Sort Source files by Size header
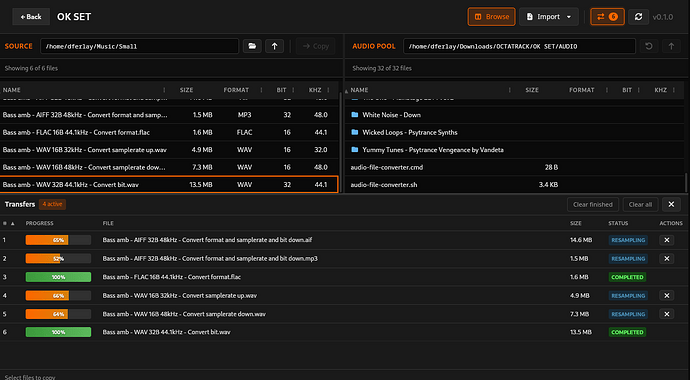690x380 pixels. [186, 90]
